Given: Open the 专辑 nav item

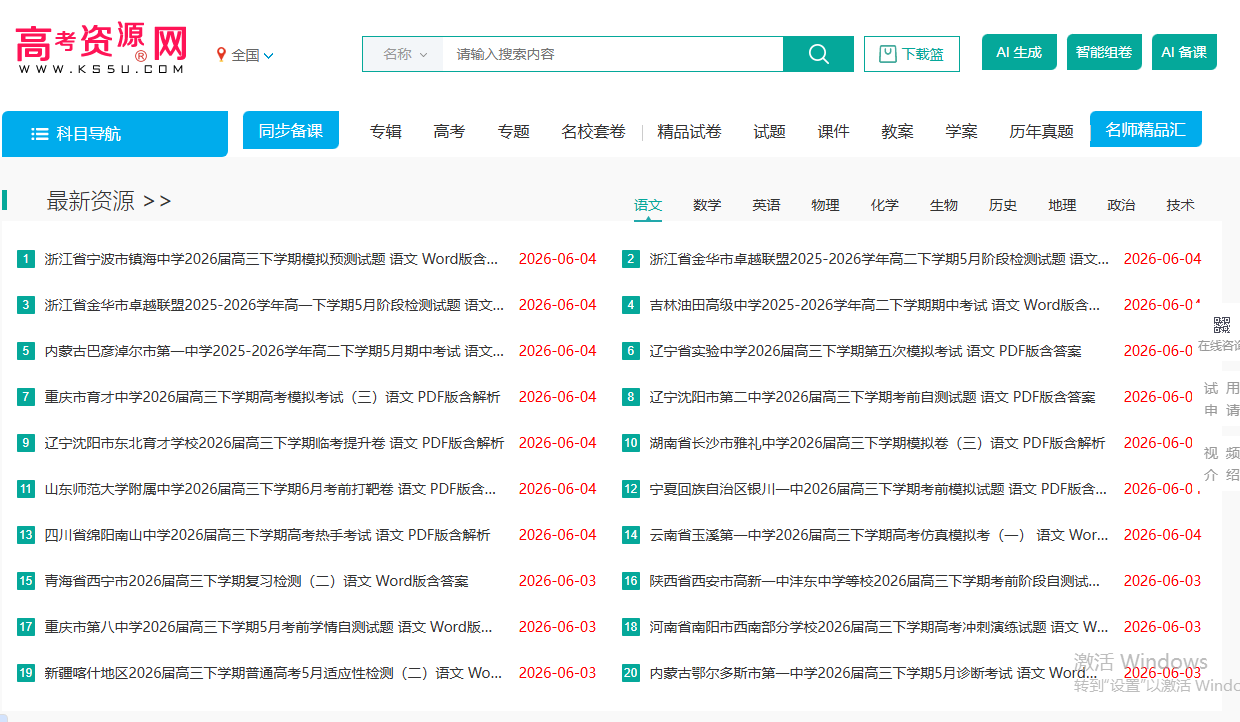Looking at the screenshot, I should click(x=385, y=131).
